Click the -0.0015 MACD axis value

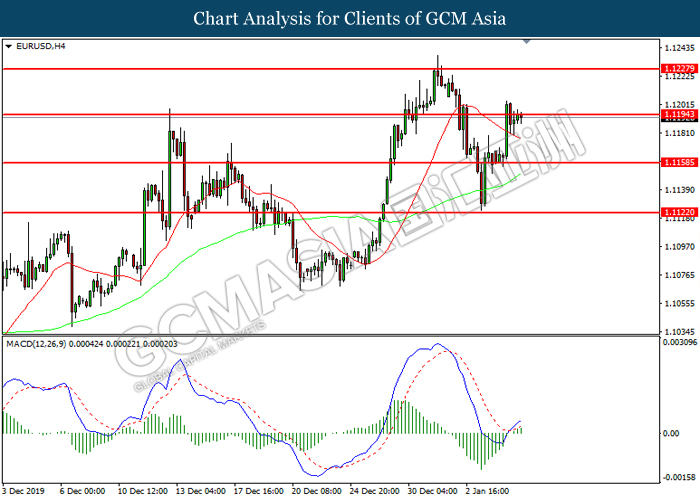[679, 477]
